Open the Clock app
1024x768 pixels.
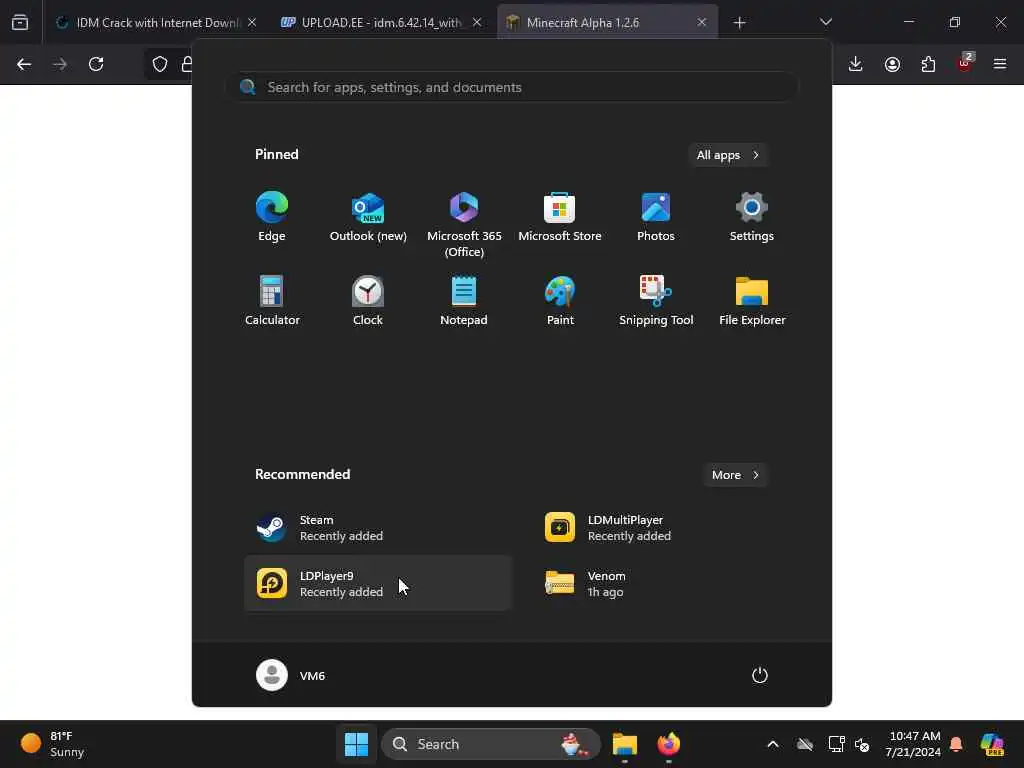coord(368,301)
